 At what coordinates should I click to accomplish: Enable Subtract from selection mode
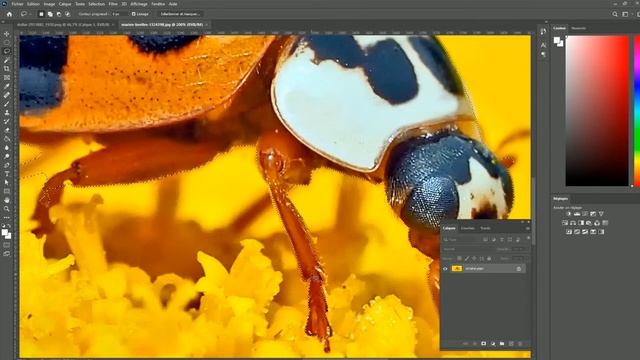pos(59,14)
